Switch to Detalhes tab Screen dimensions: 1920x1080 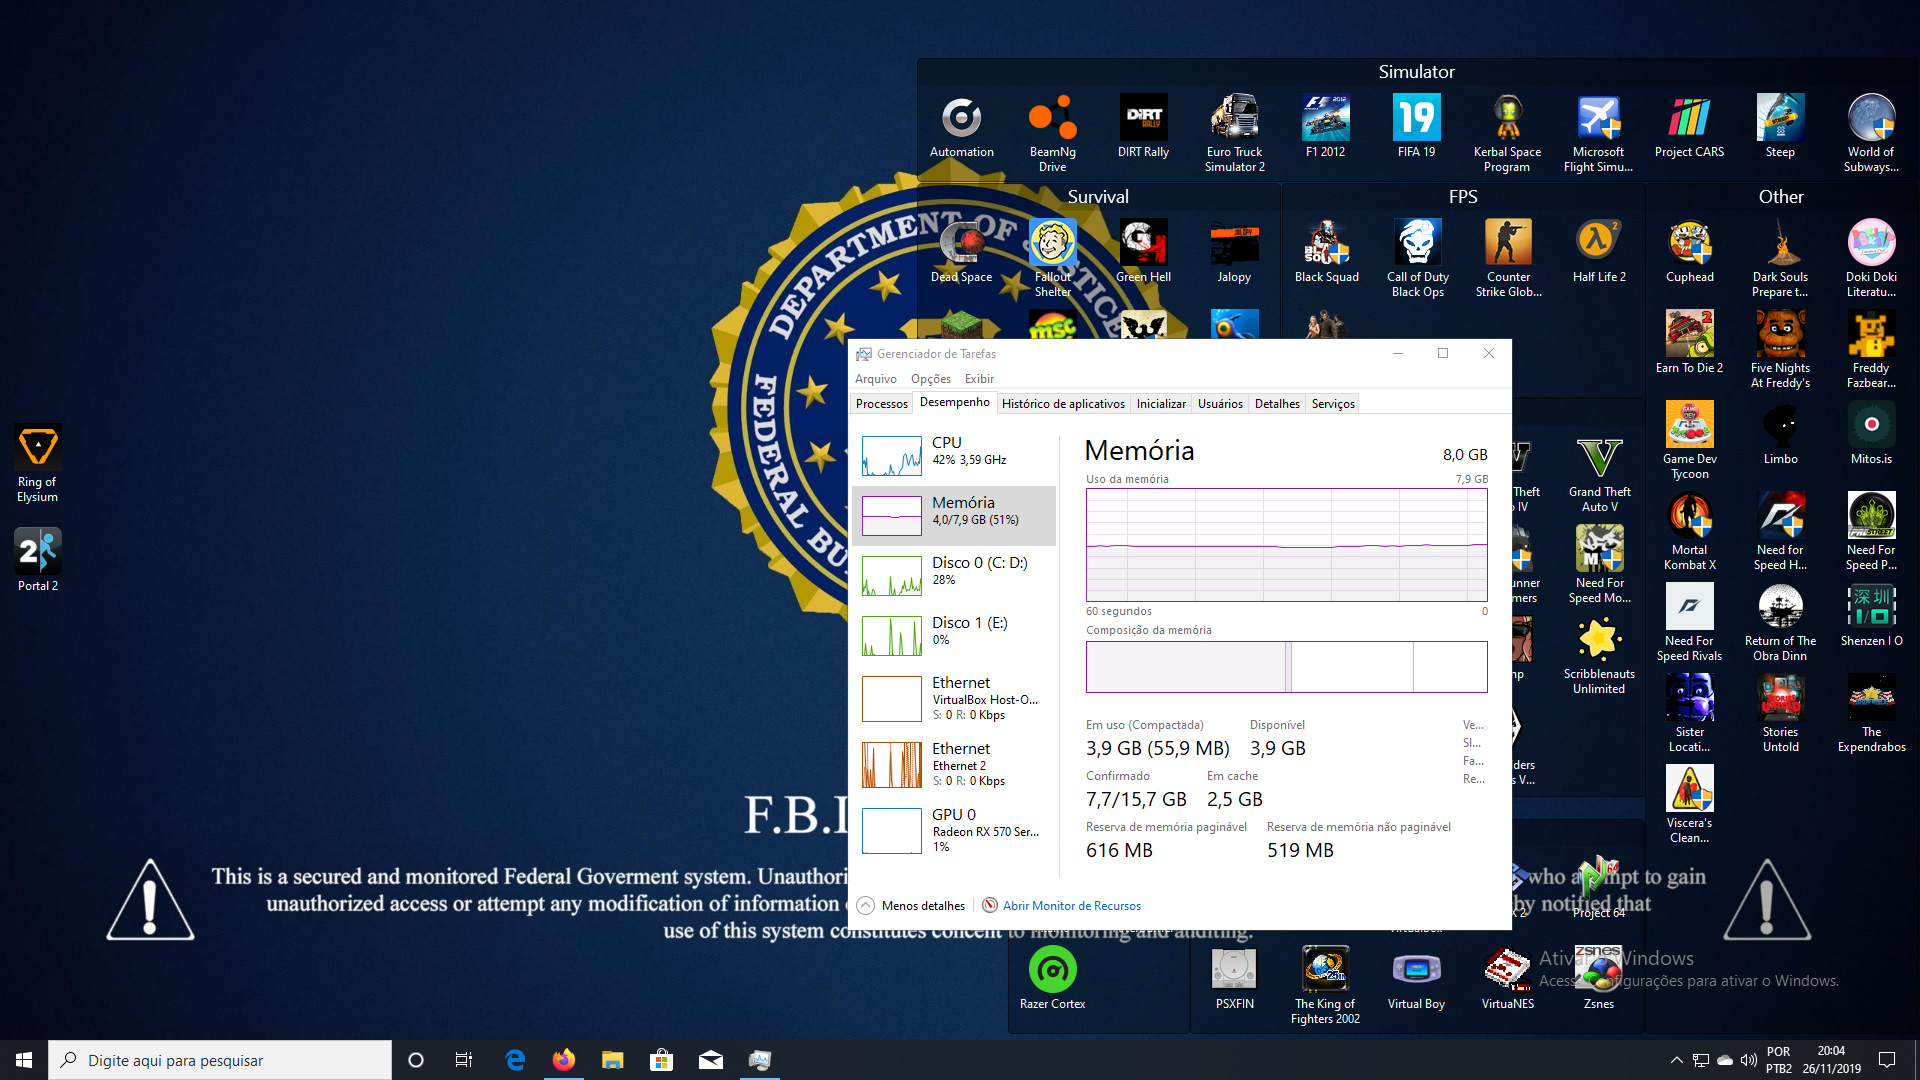point(1277,404)
